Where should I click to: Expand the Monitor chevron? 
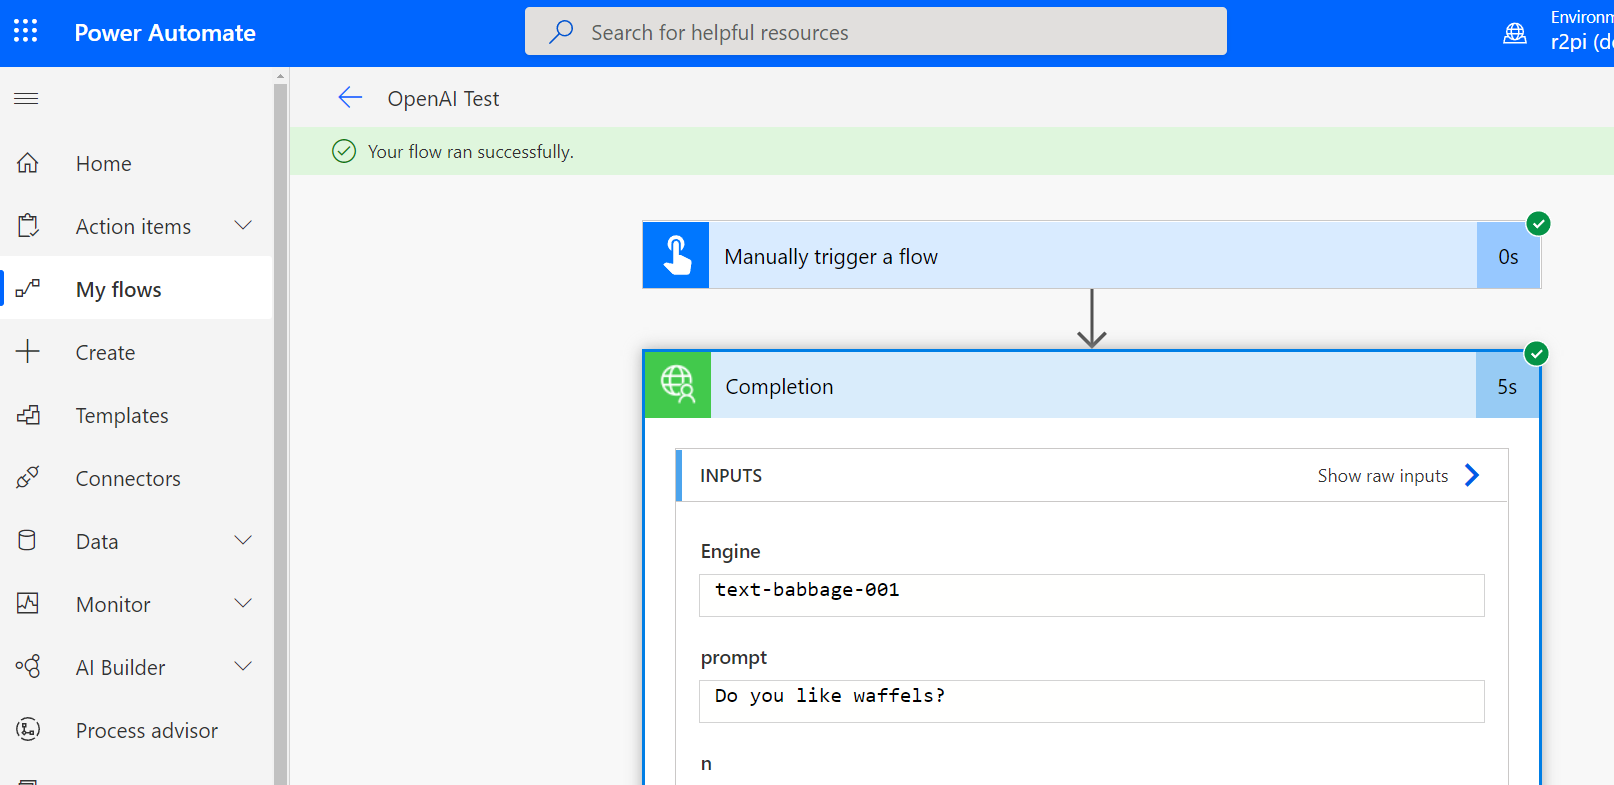pos(243,603)
